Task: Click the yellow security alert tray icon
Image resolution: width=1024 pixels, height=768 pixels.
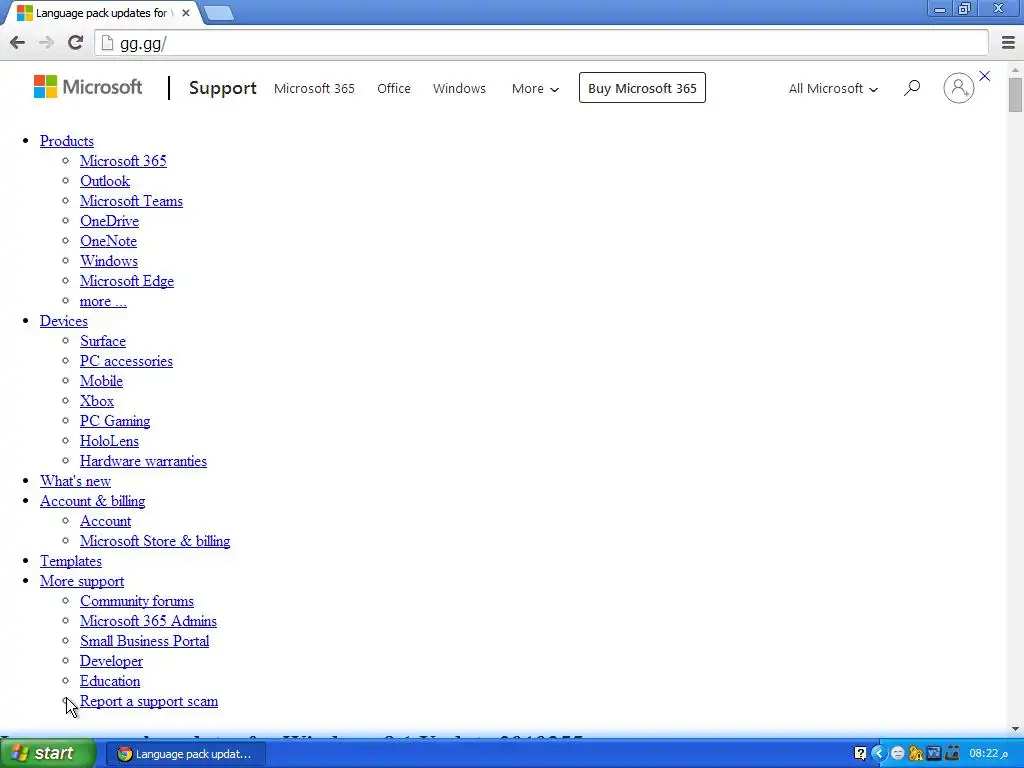Action: pyautogui.click(x=916, y=754)
